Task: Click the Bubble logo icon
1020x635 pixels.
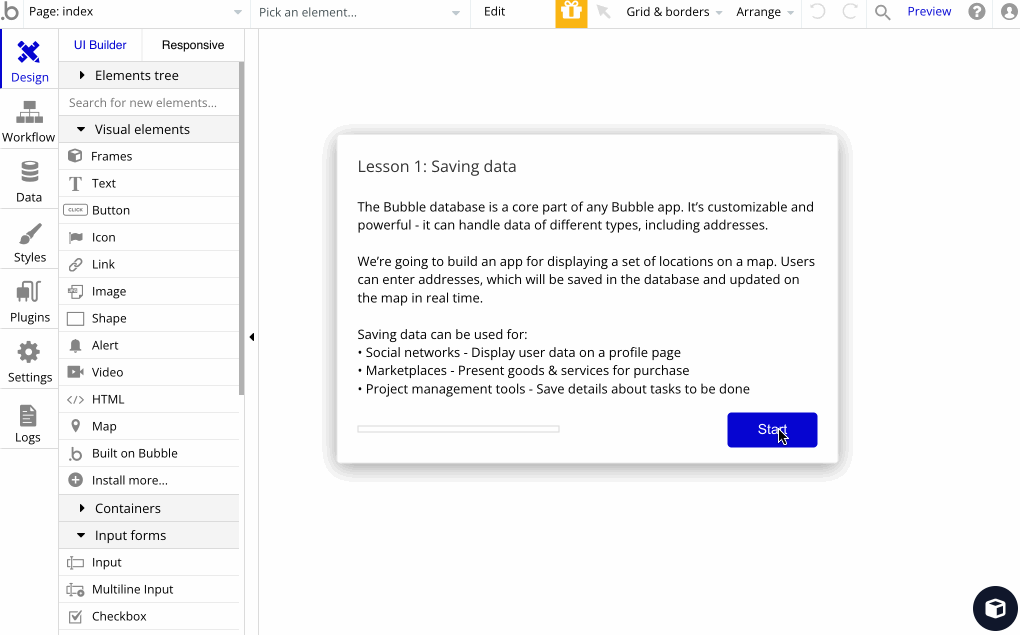Action: click(x=10, y=12)
